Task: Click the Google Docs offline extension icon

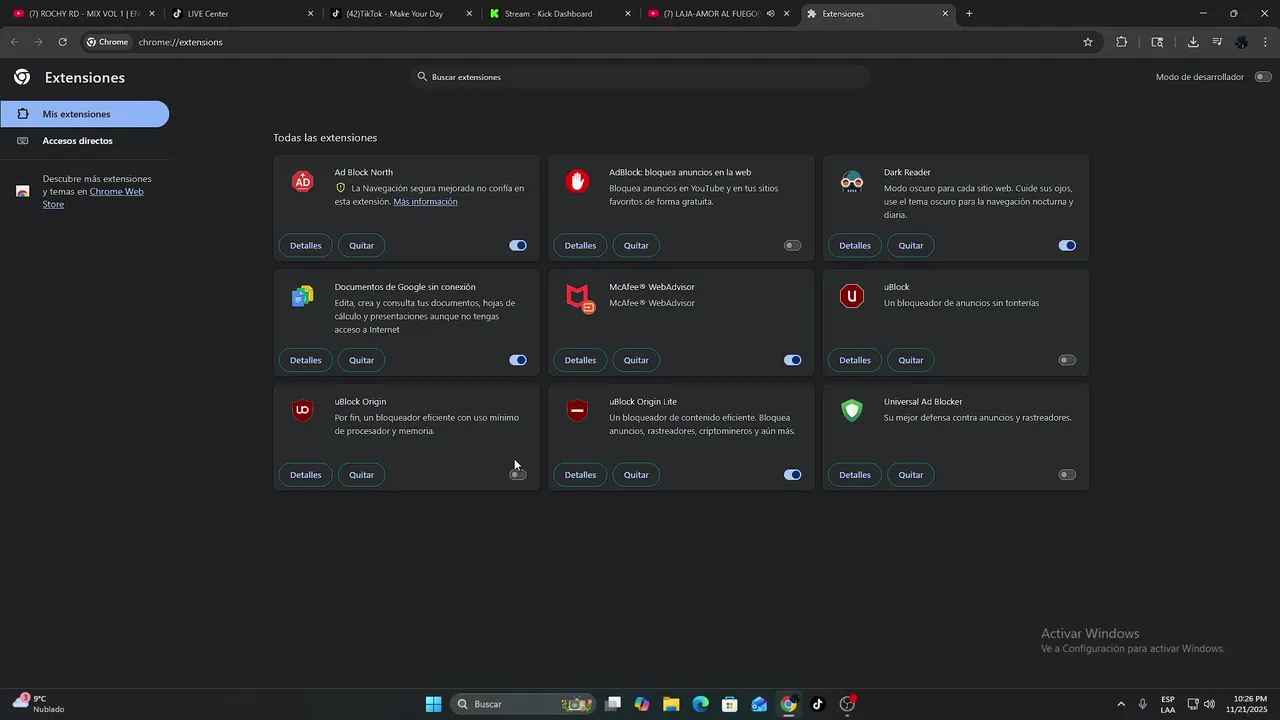Action: tap(303, 297)
